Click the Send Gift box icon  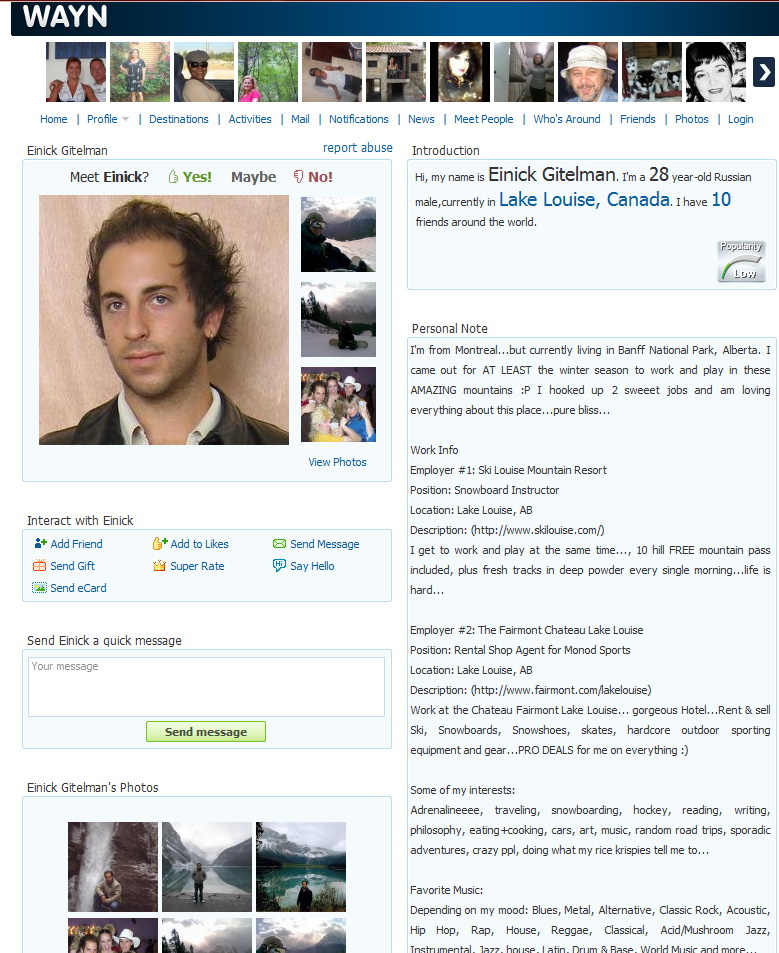tap(39, 566)
